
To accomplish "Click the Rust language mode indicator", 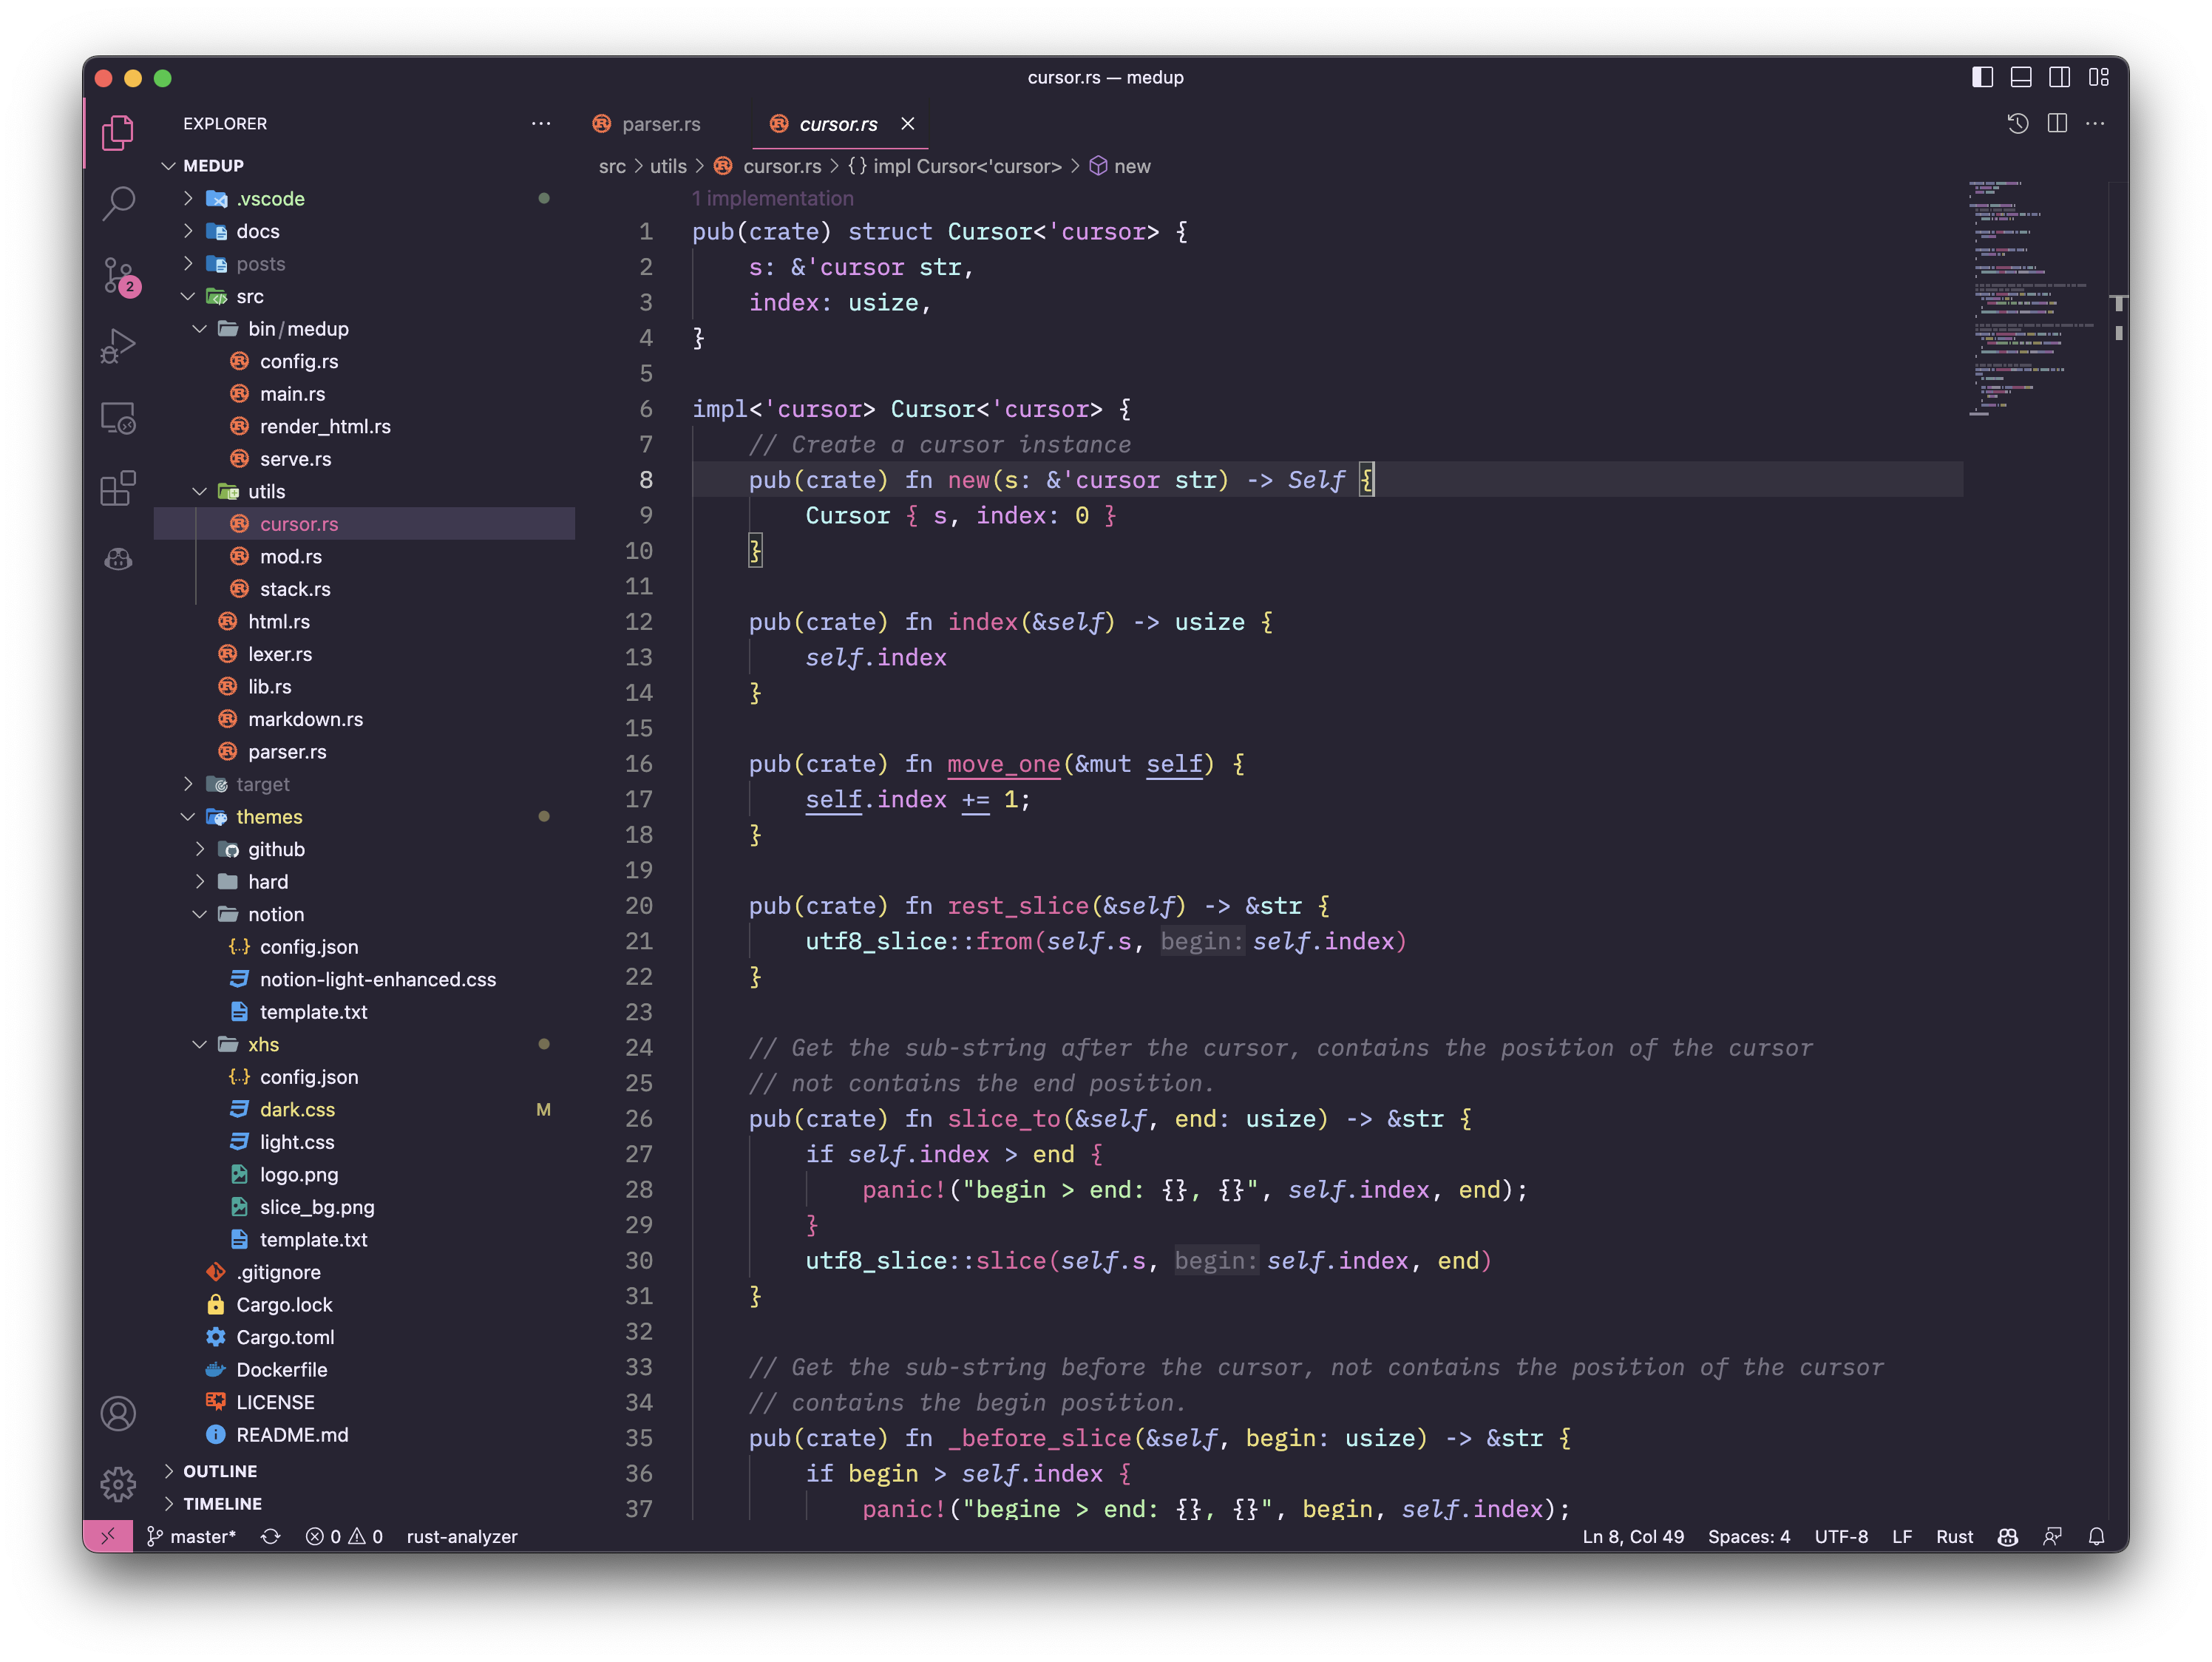I will [x=1953, y=1537].
